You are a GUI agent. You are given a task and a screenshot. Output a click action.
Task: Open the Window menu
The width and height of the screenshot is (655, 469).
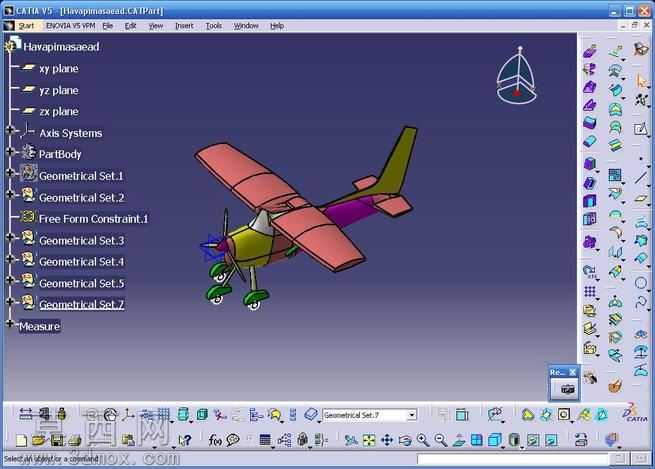(246, 26)
